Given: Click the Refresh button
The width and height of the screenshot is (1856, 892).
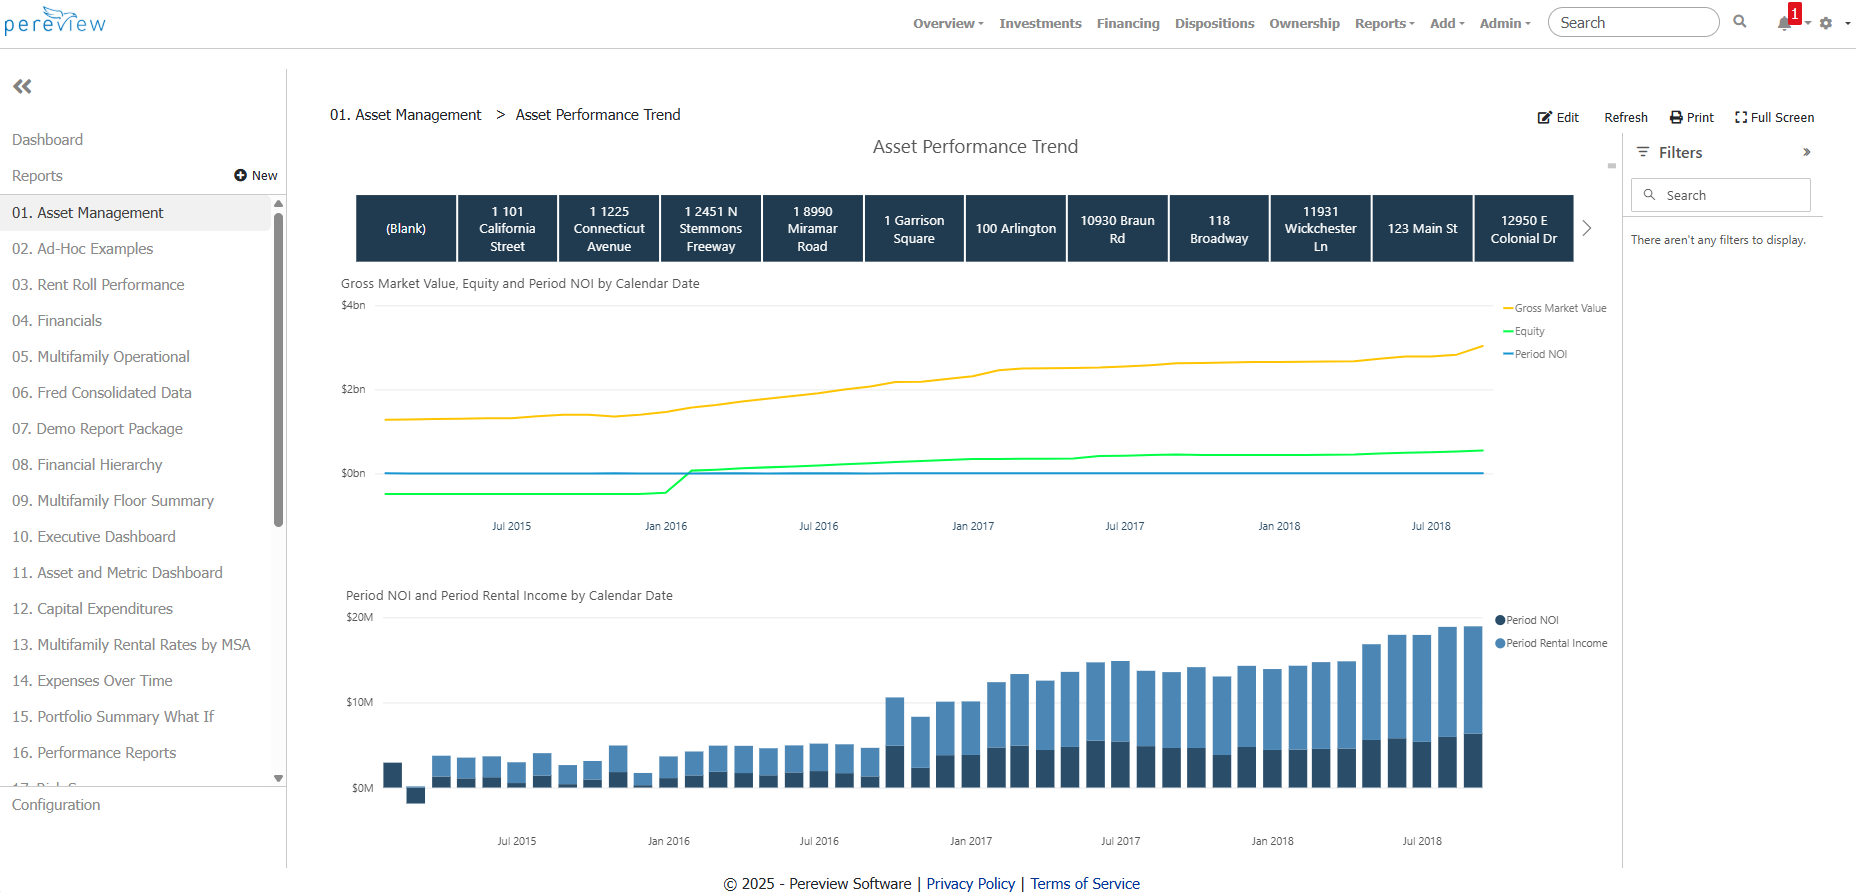Looking at the screenshot, I should point(1625,117).
